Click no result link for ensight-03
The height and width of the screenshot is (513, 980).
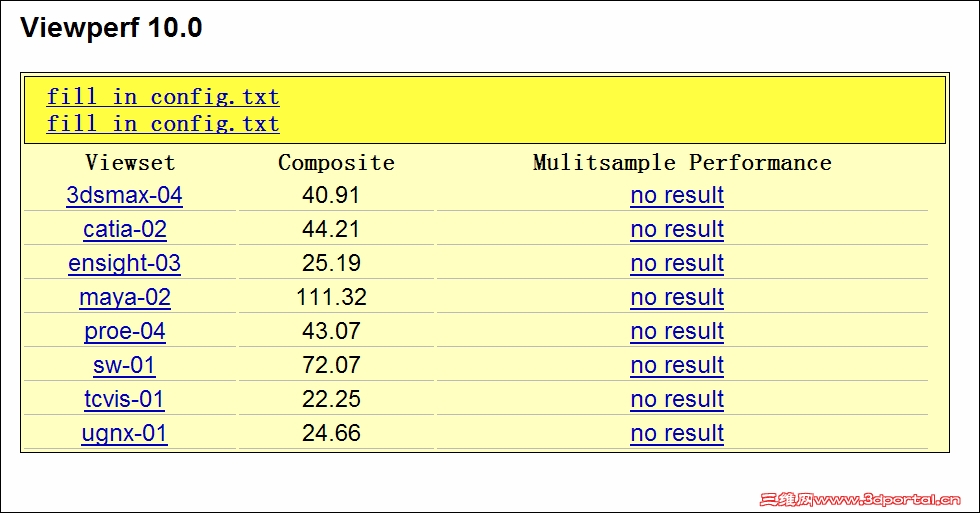(677, 263)
